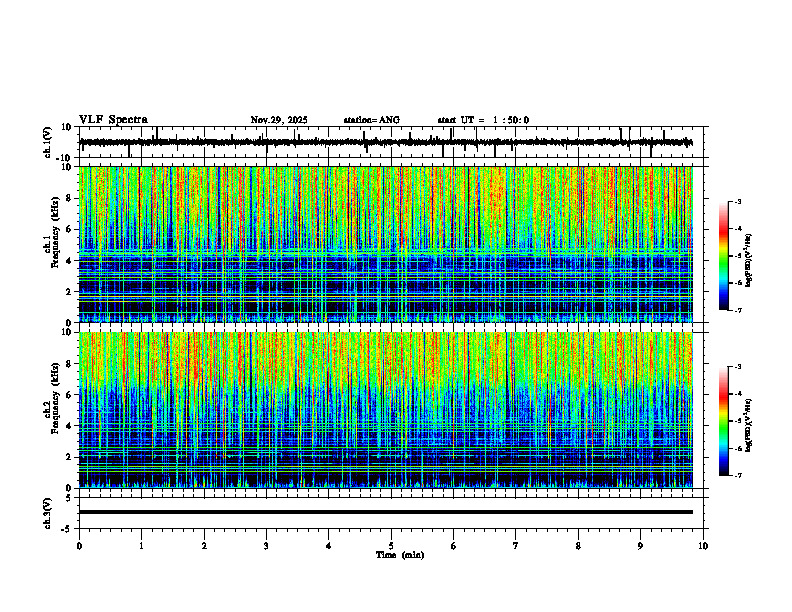Click time axis tick label "2"
The height and width of the screenshot is (612, 792).
click(x=204, y=546)
